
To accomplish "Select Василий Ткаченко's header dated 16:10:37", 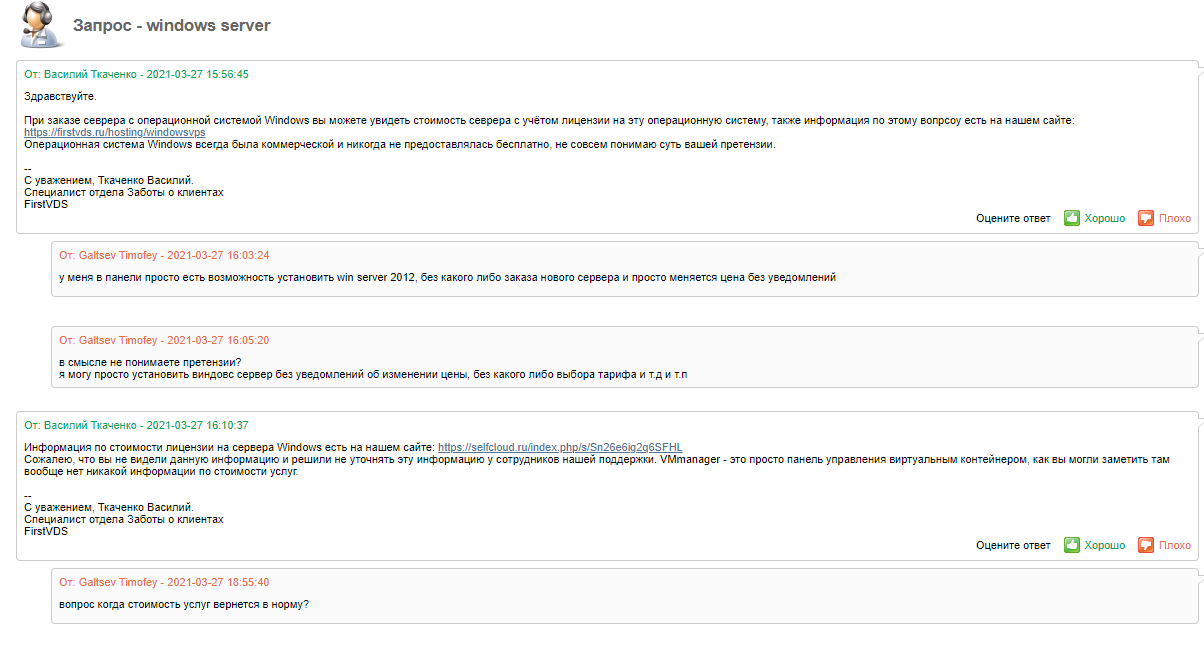I will tap(136, 425).
